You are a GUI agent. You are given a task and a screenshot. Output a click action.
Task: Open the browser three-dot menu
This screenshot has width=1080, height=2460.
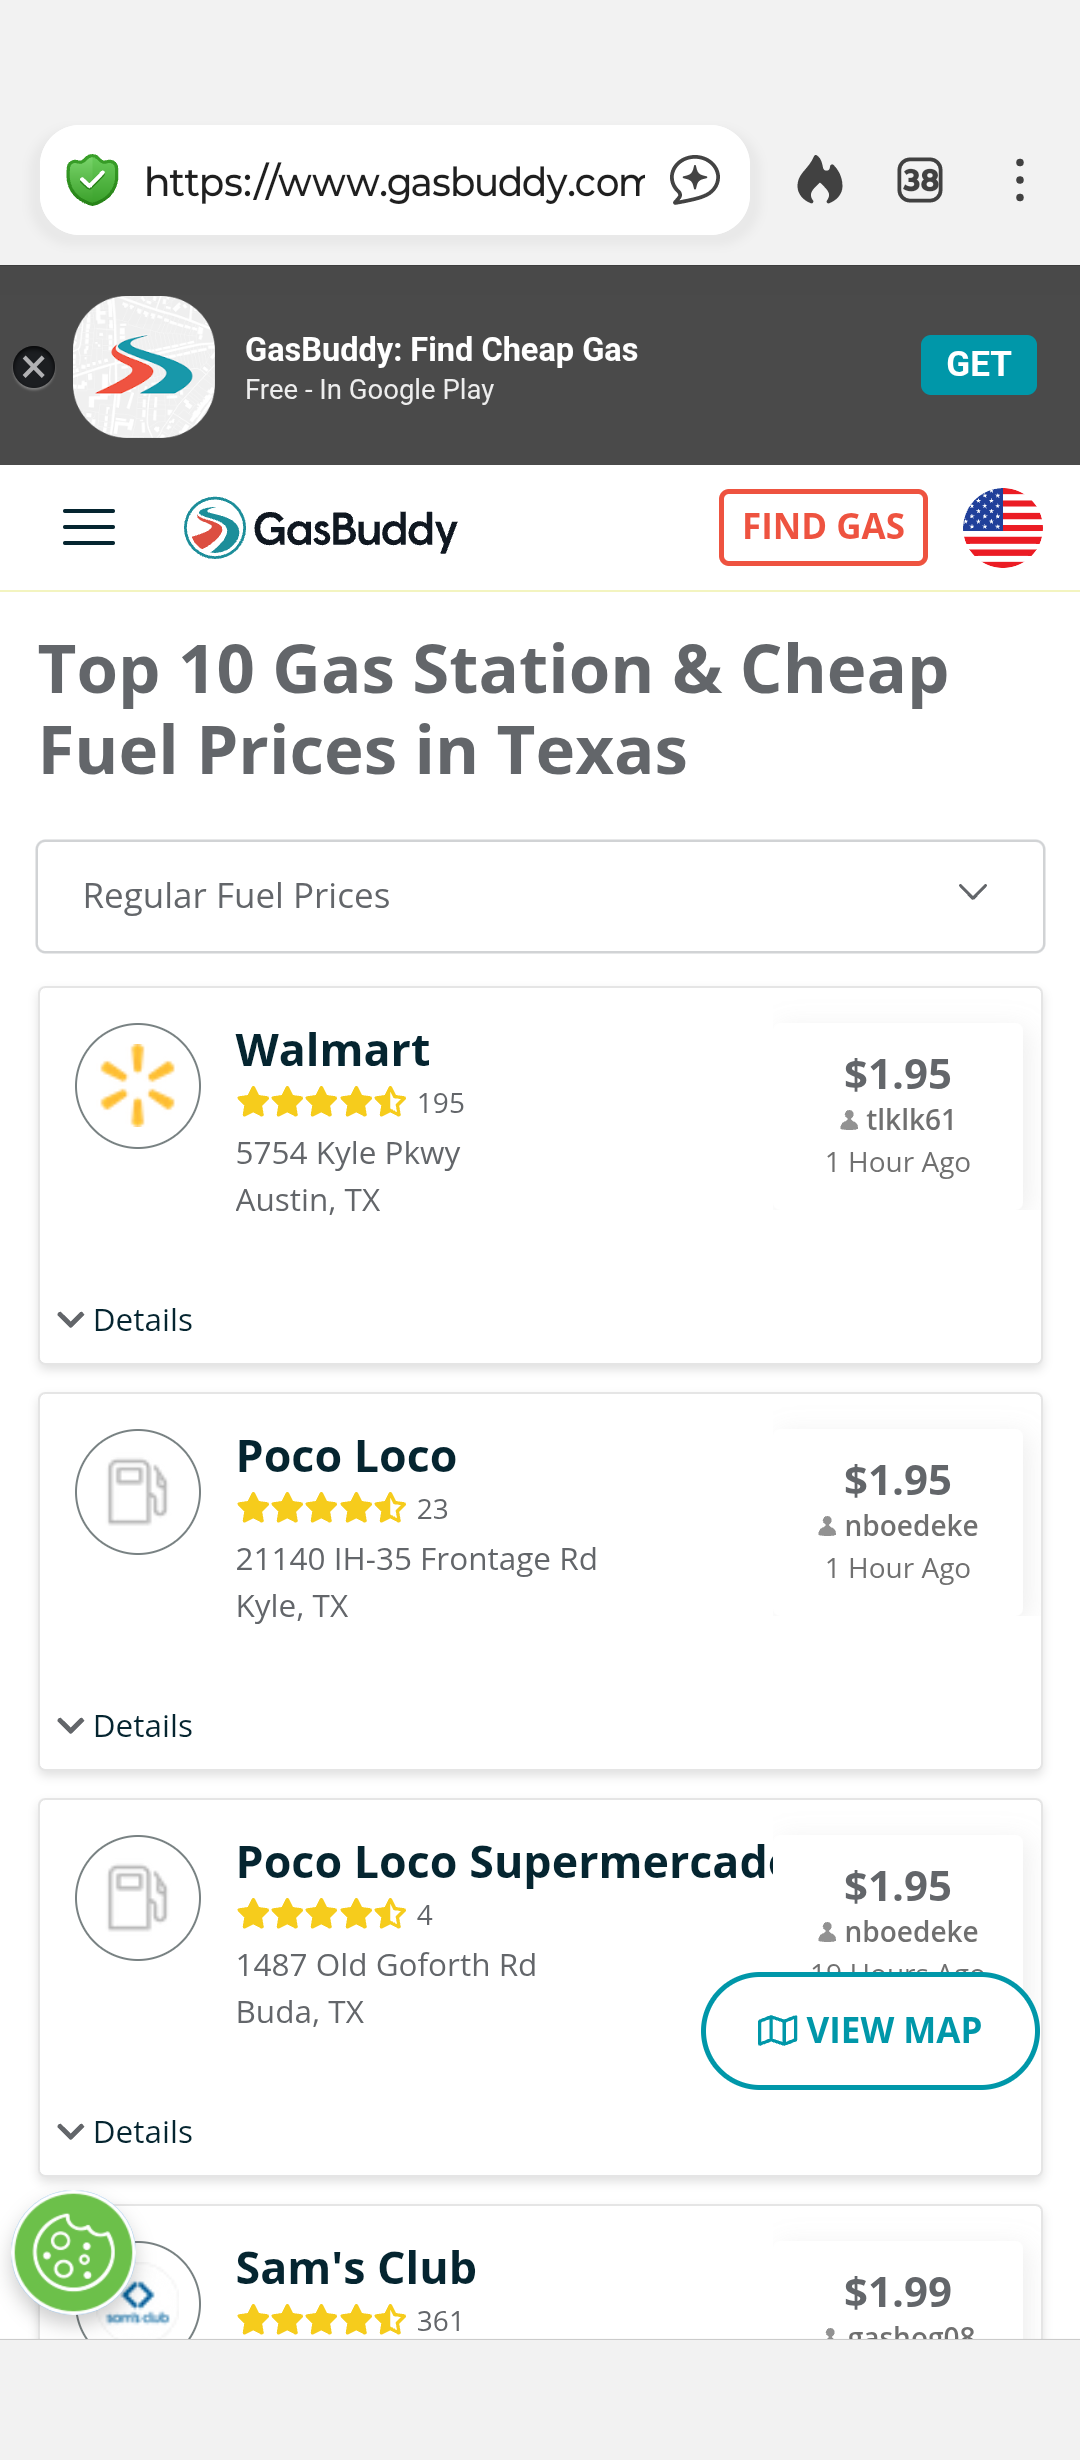(1019, 181)
